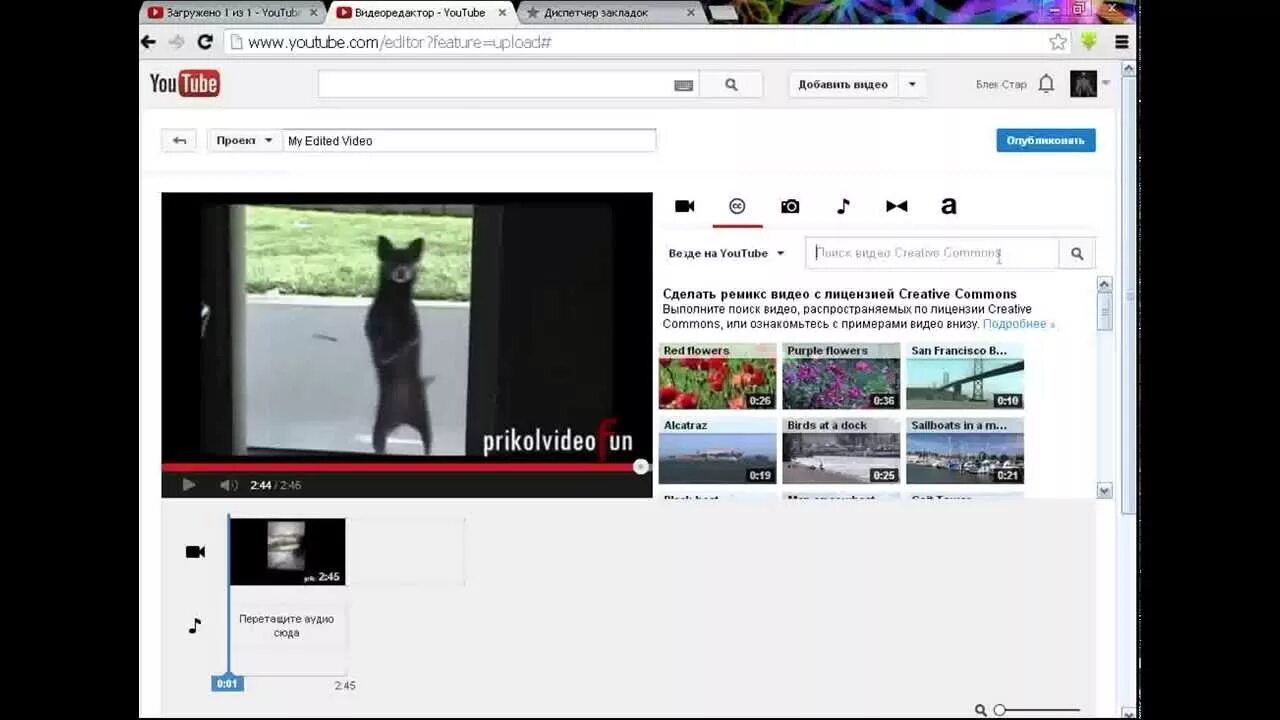Viewport: 1280px width, 720px height.
Task: Bookmark this page with the star
Action: click(1058, 42)
